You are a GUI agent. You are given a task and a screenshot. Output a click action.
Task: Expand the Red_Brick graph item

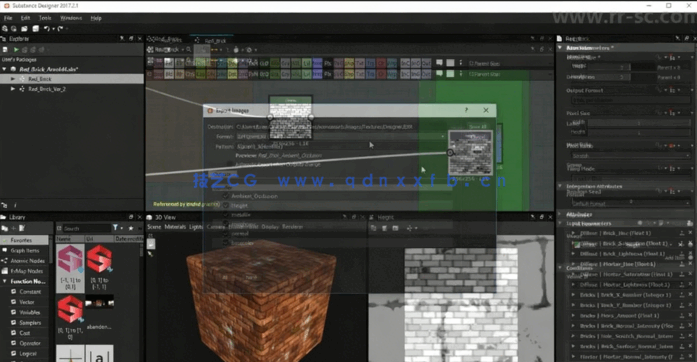[x=13, y=79]
